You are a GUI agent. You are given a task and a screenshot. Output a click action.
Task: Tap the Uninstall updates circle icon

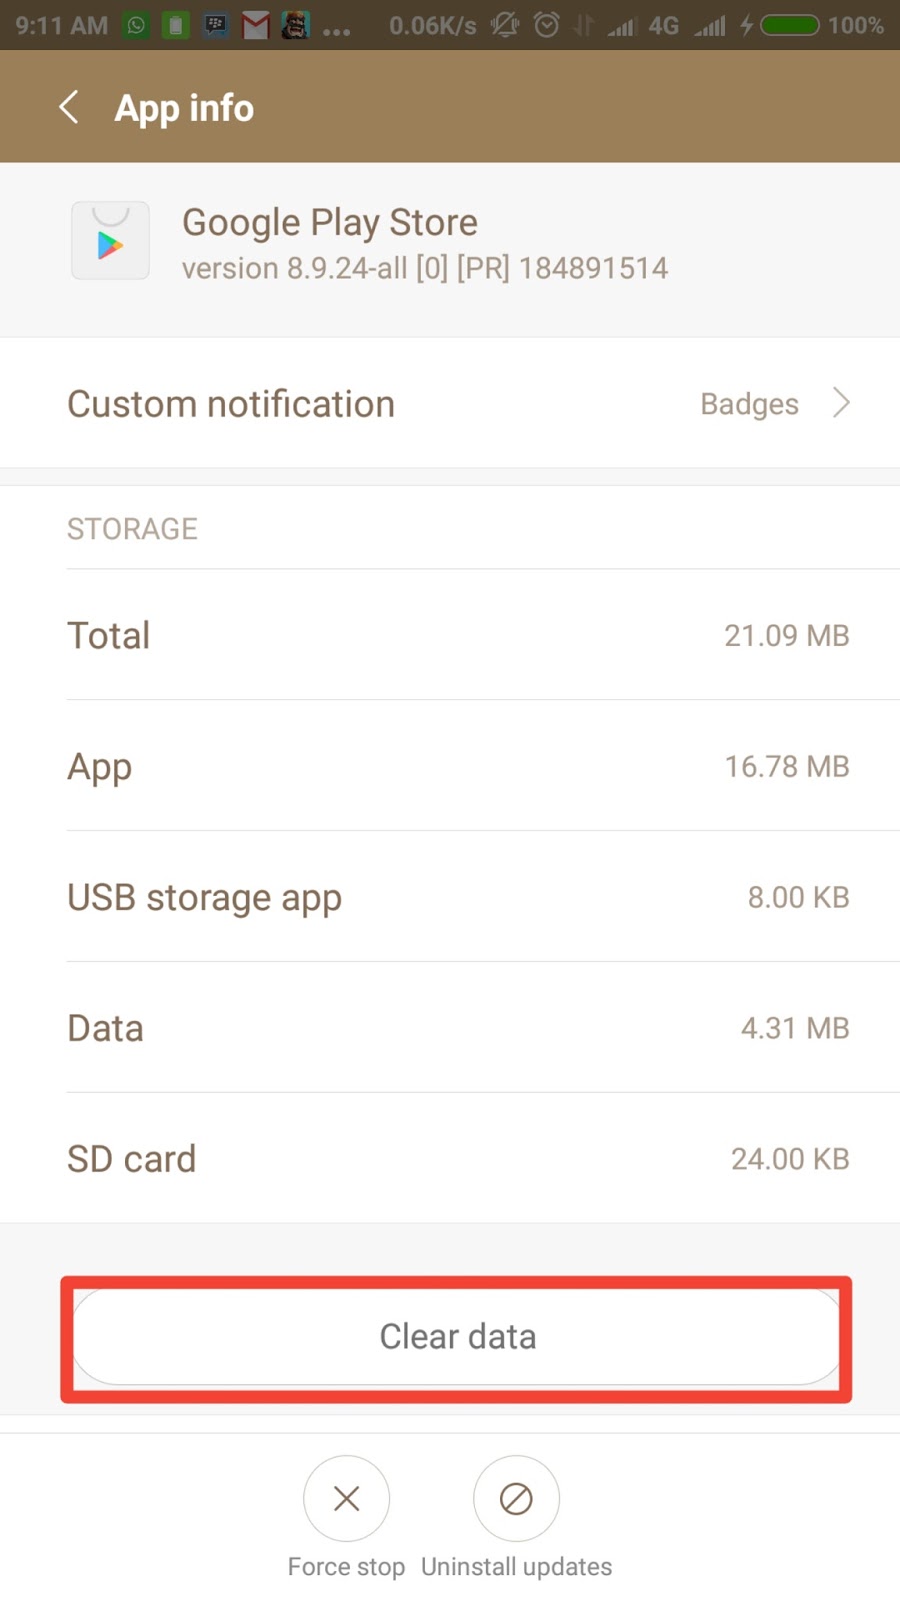click(516, 1498)
